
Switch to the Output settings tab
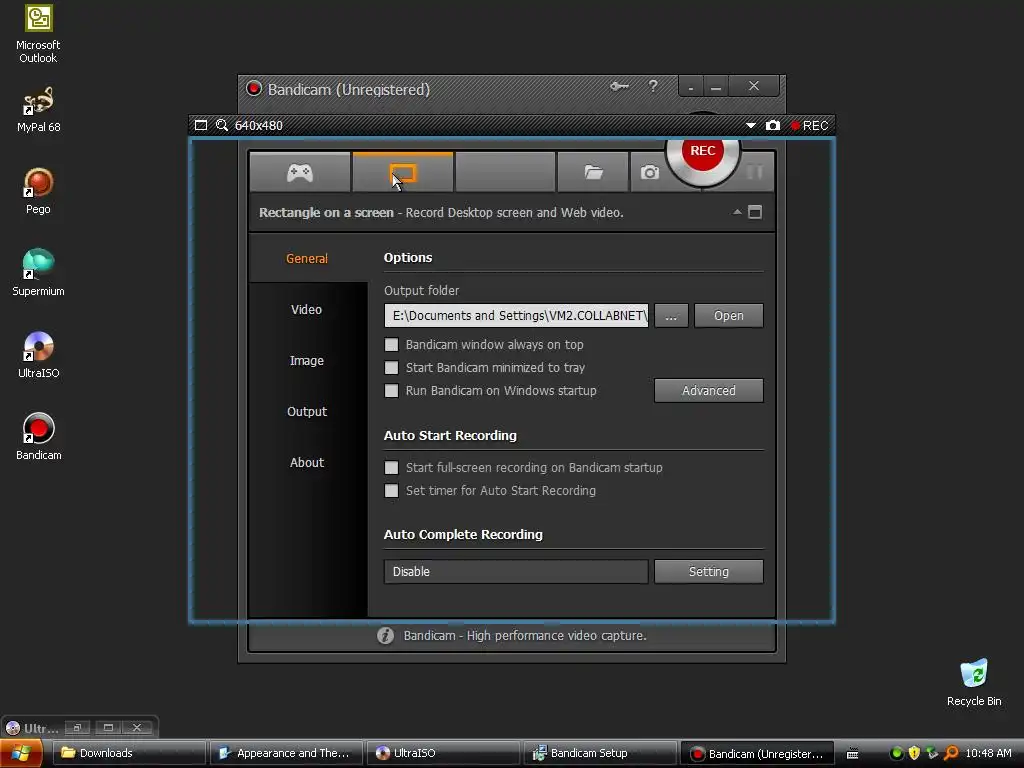pos(307,411)
